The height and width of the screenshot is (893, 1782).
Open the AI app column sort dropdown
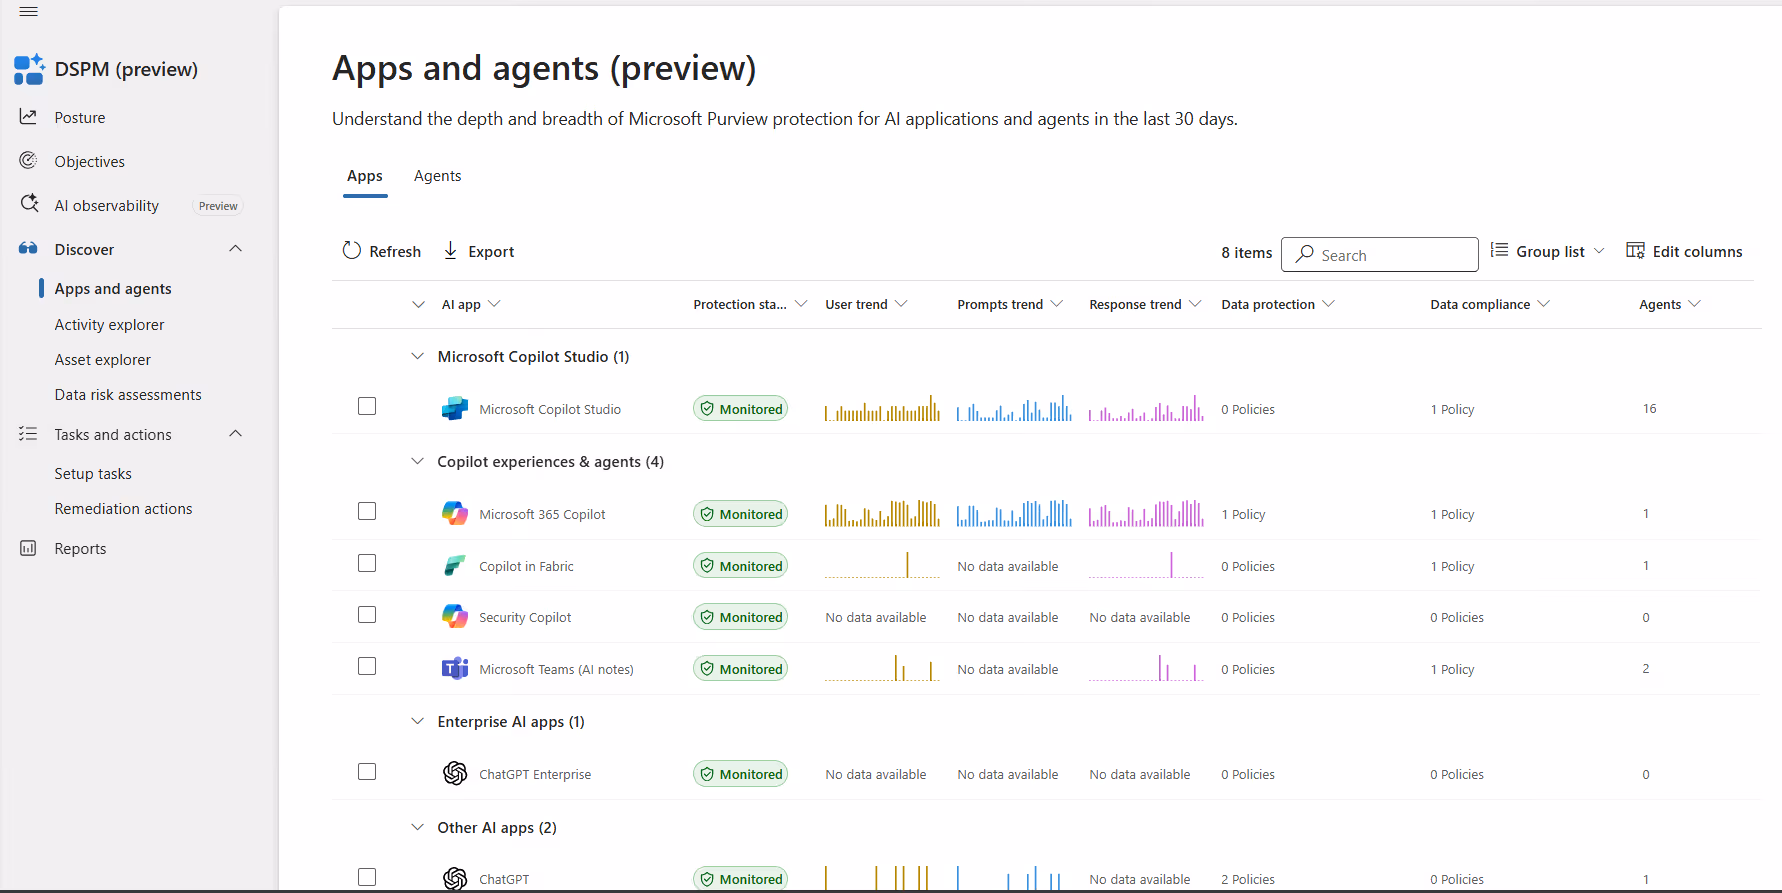(494, 303)
